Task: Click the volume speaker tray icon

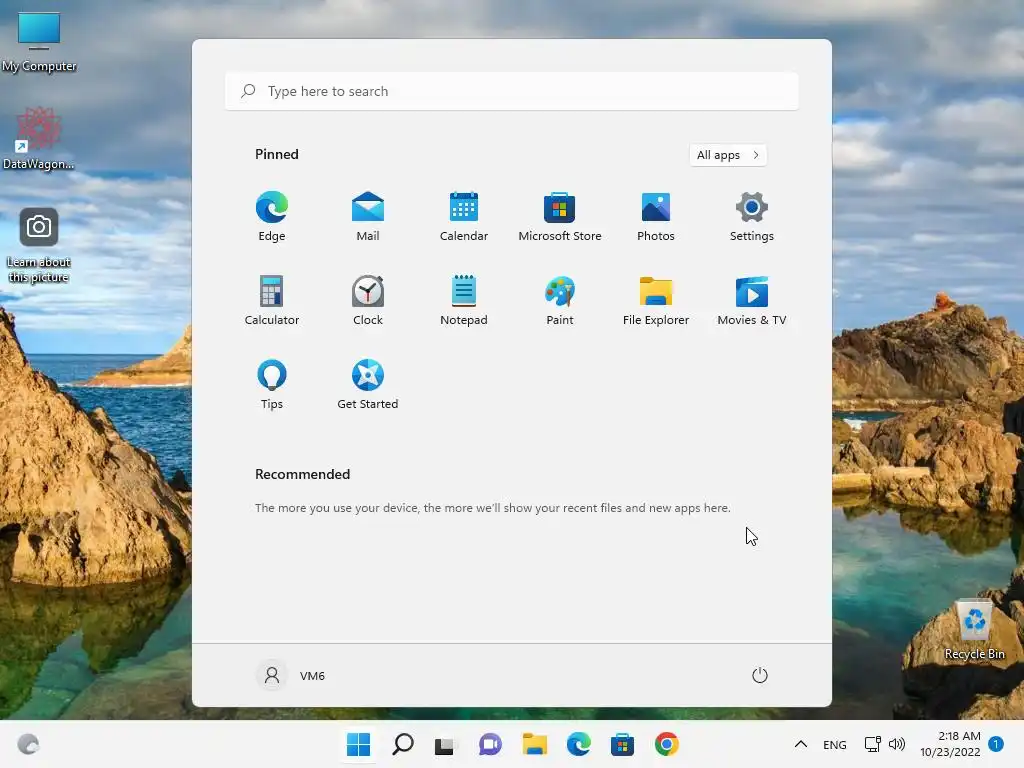Action: 897,744
